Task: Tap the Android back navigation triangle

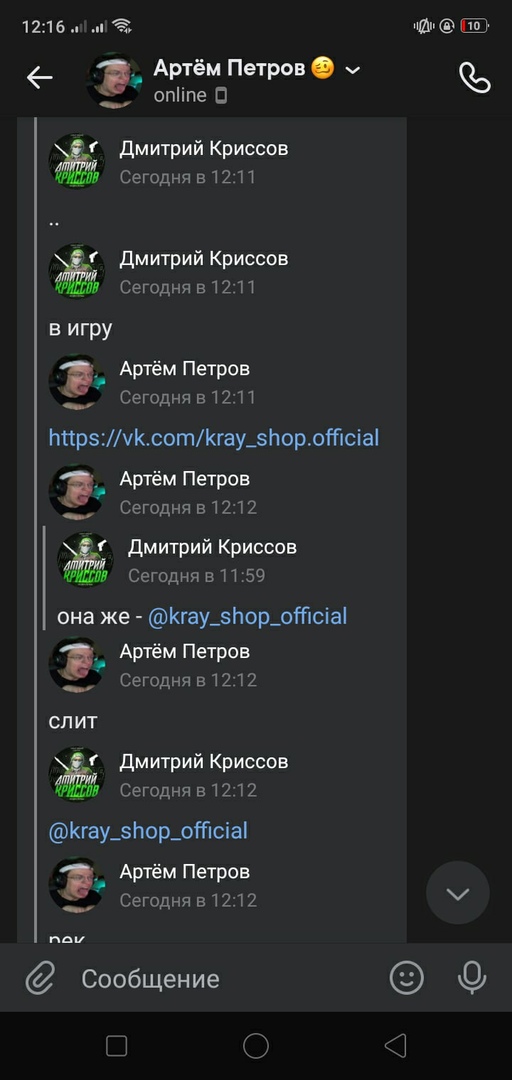Action: coord(395,1047)
